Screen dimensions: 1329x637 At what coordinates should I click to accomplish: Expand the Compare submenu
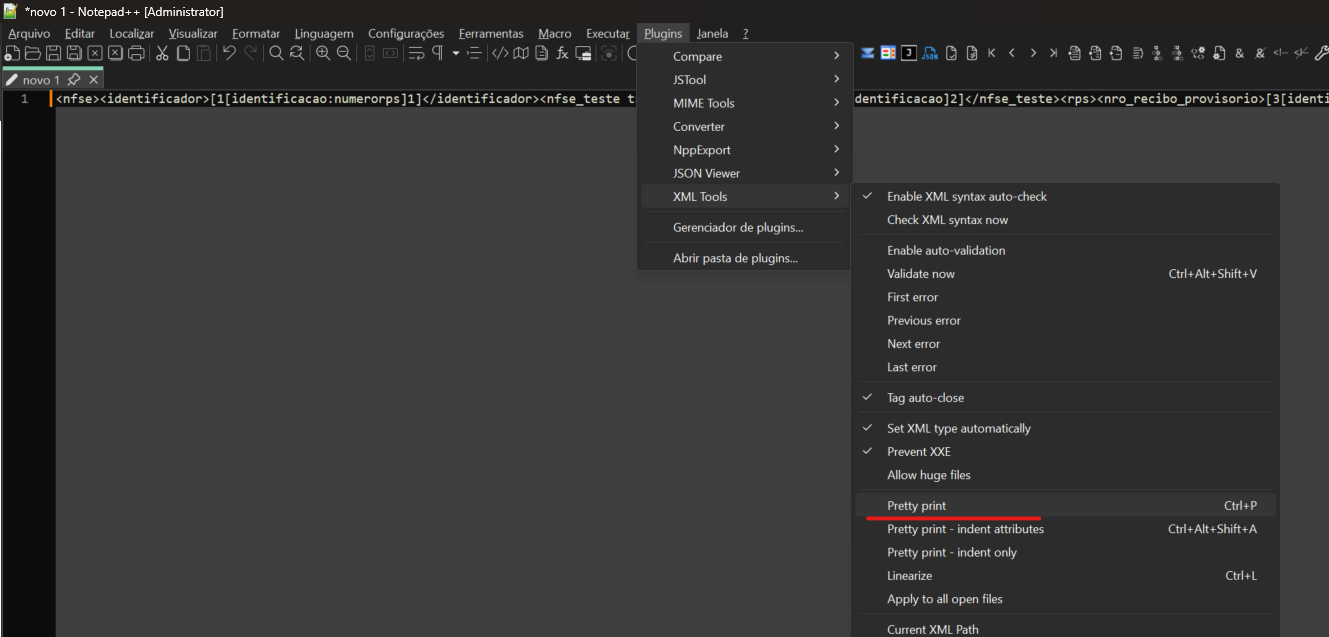[745, 56]
